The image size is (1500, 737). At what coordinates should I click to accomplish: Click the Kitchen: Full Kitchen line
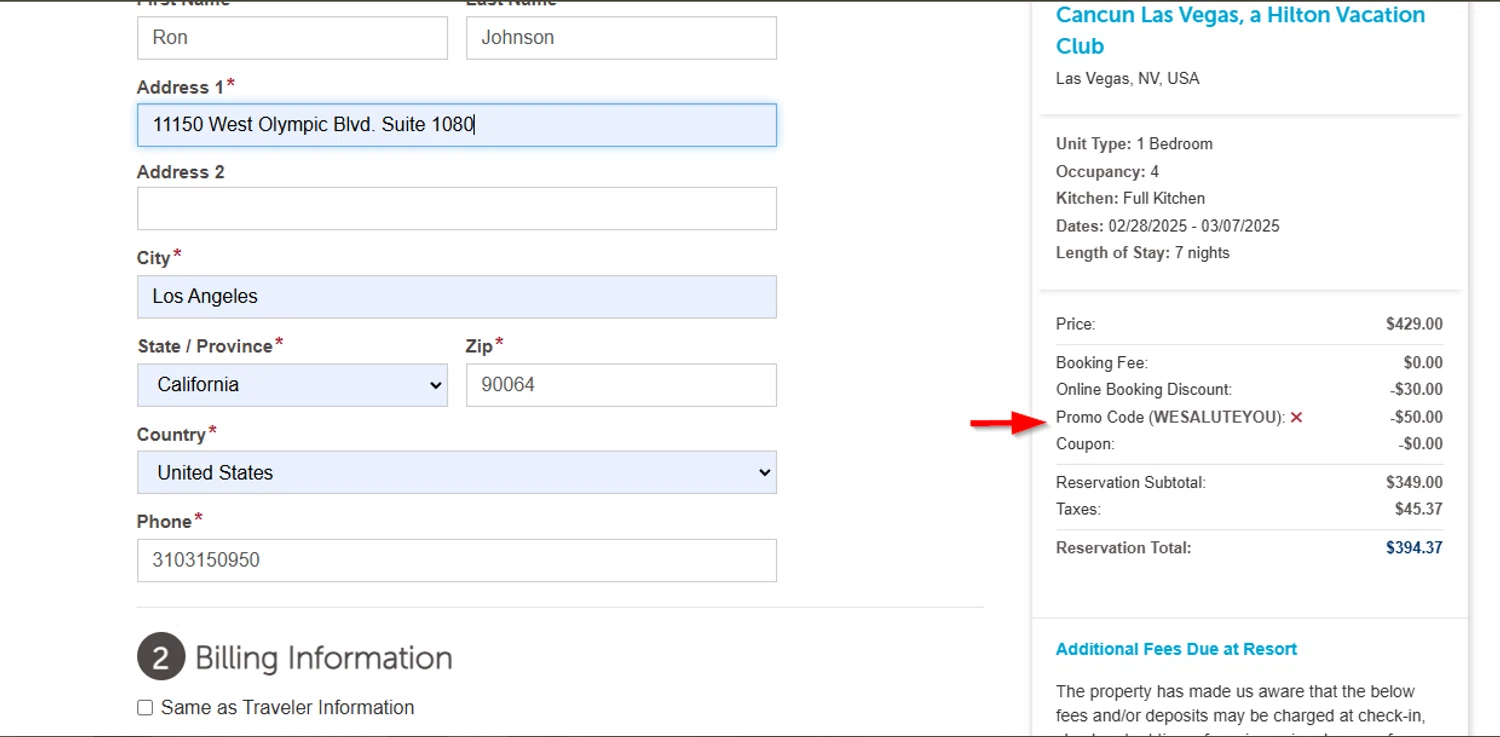click(x=1130, y=198)
